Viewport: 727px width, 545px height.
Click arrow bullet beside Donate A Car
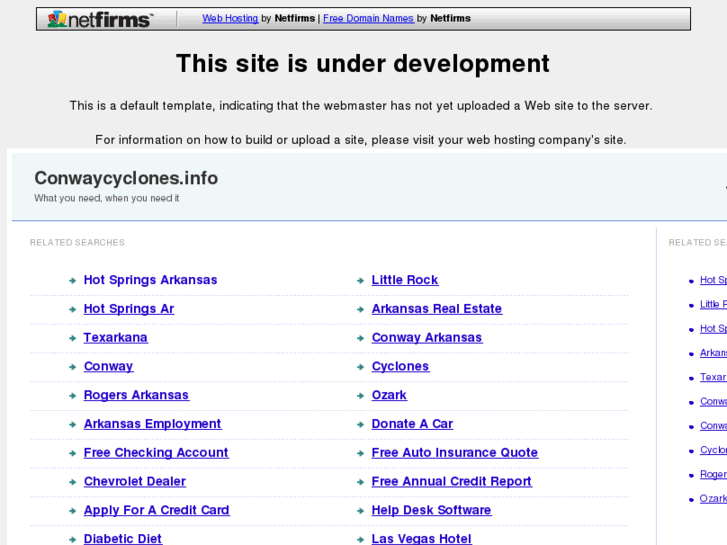[360, 424]
